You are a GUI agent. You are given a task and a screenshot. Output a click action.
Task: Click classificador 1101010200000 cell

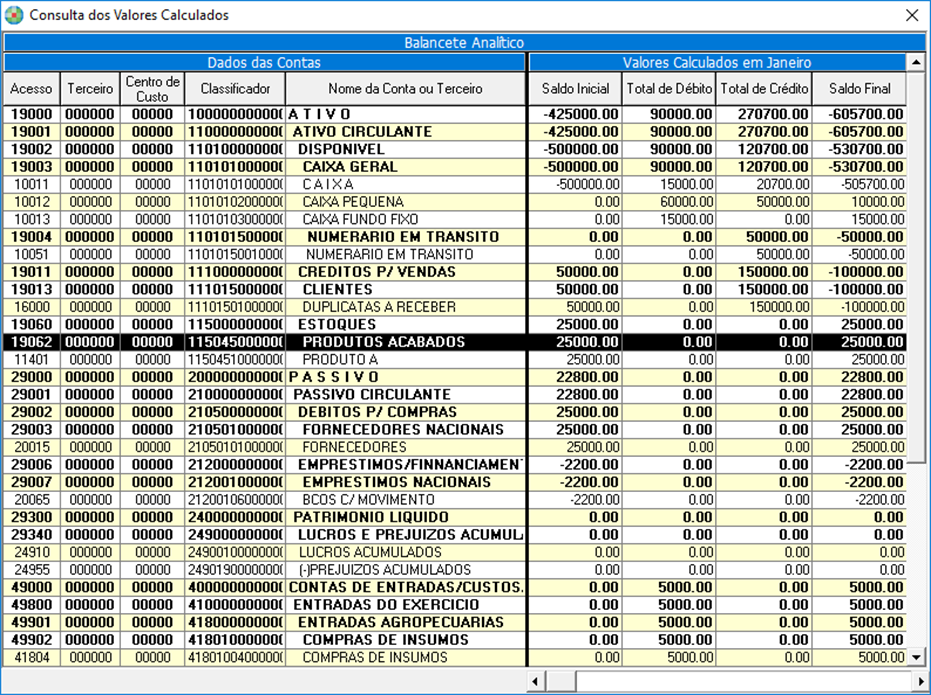pyautogui.click(x=235, y=202)
